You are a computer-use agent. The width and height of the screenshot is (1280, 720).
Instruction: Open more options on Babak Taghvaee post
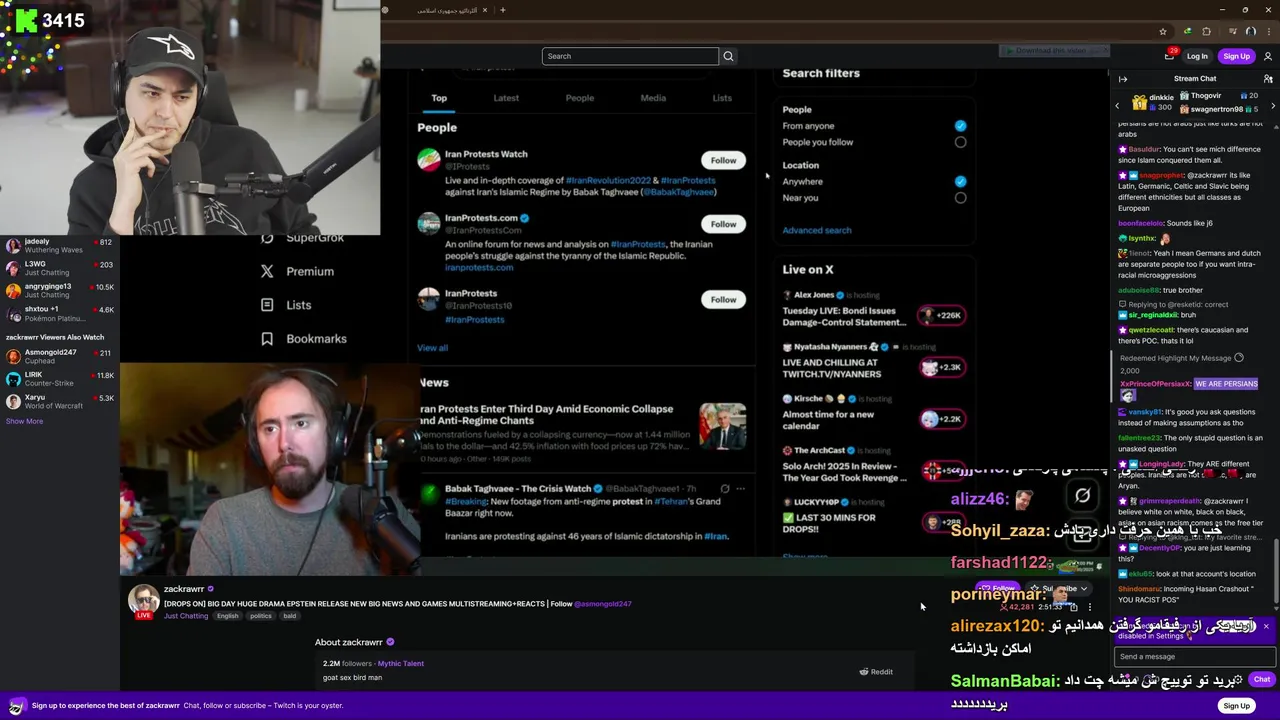[740, 489]
